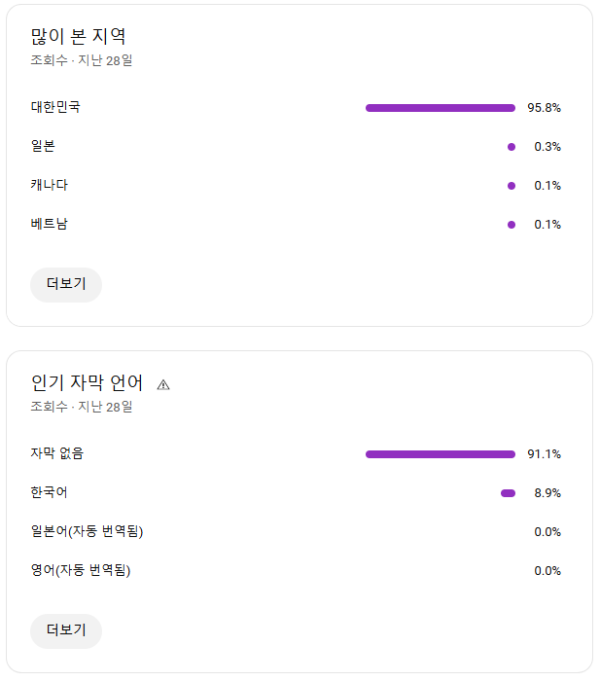The image size is (600, 682).
Task: Click the 많이 본 지역 card title
Action: tap(79, 36)
